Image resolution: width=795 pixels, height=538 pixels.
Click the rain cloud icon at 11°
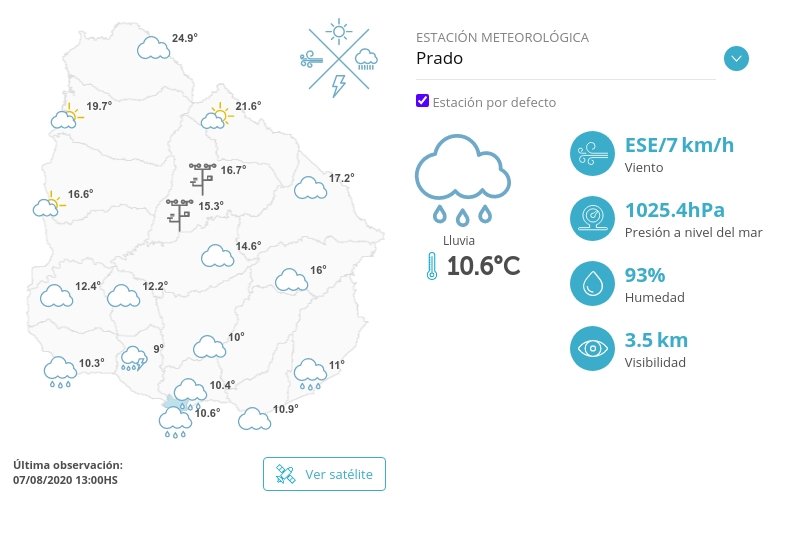pos(309,374)
